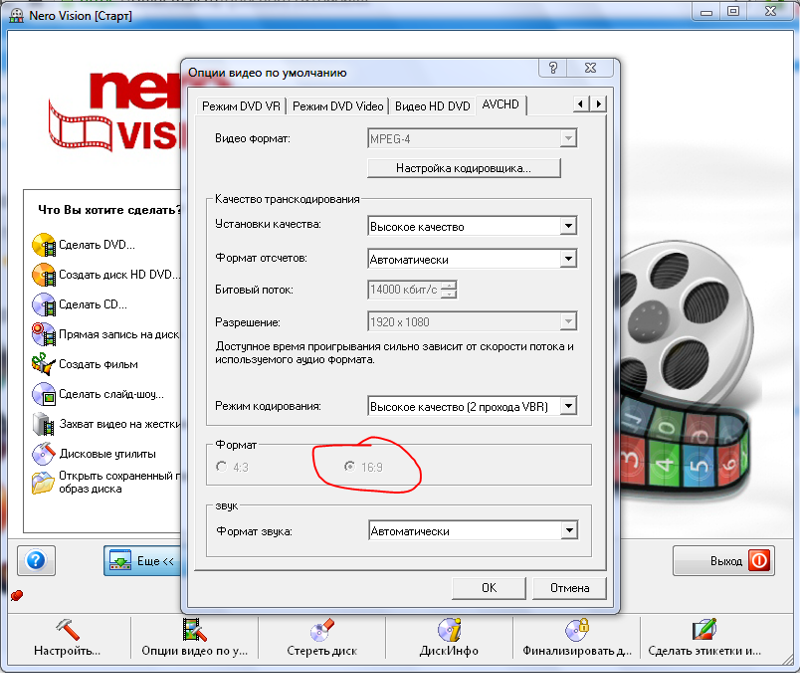Click the Битовый поток 14000 кбит/с field
Screen dimensions: 800x673
404,289
